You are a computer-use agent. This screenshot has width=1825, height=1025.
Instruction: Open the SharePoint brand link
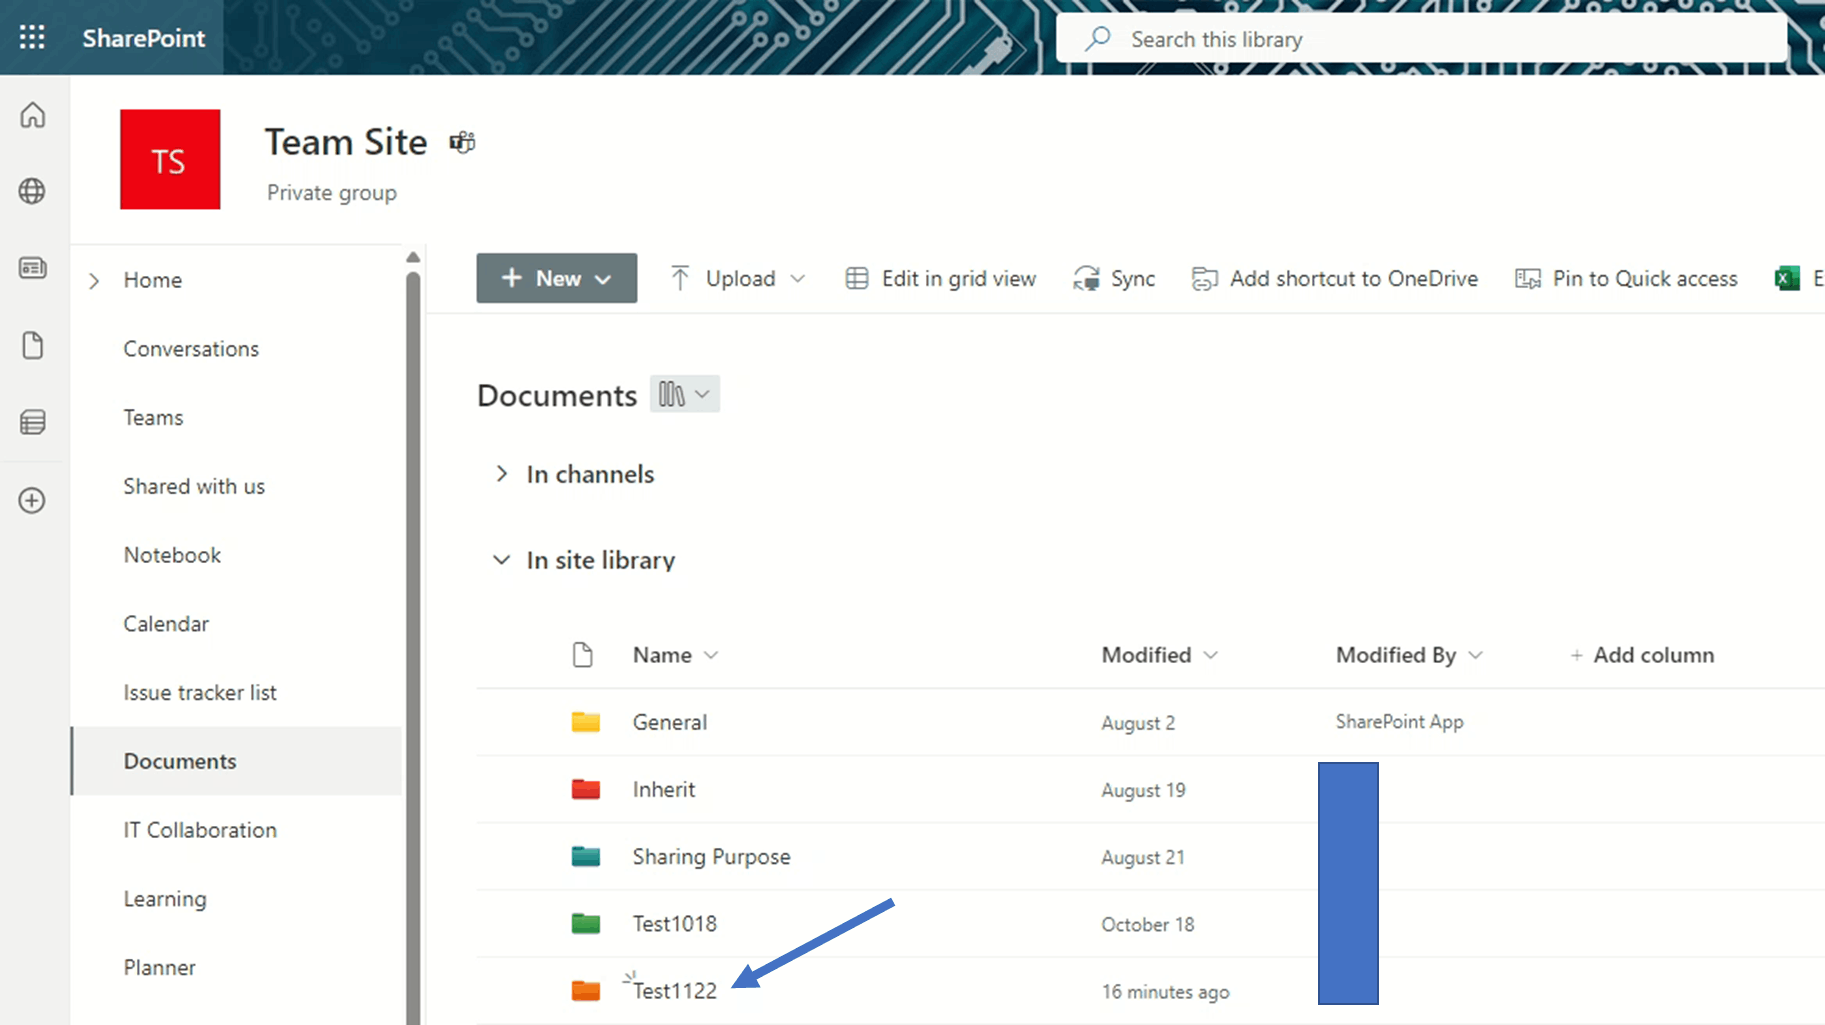[x=144, y=38]
